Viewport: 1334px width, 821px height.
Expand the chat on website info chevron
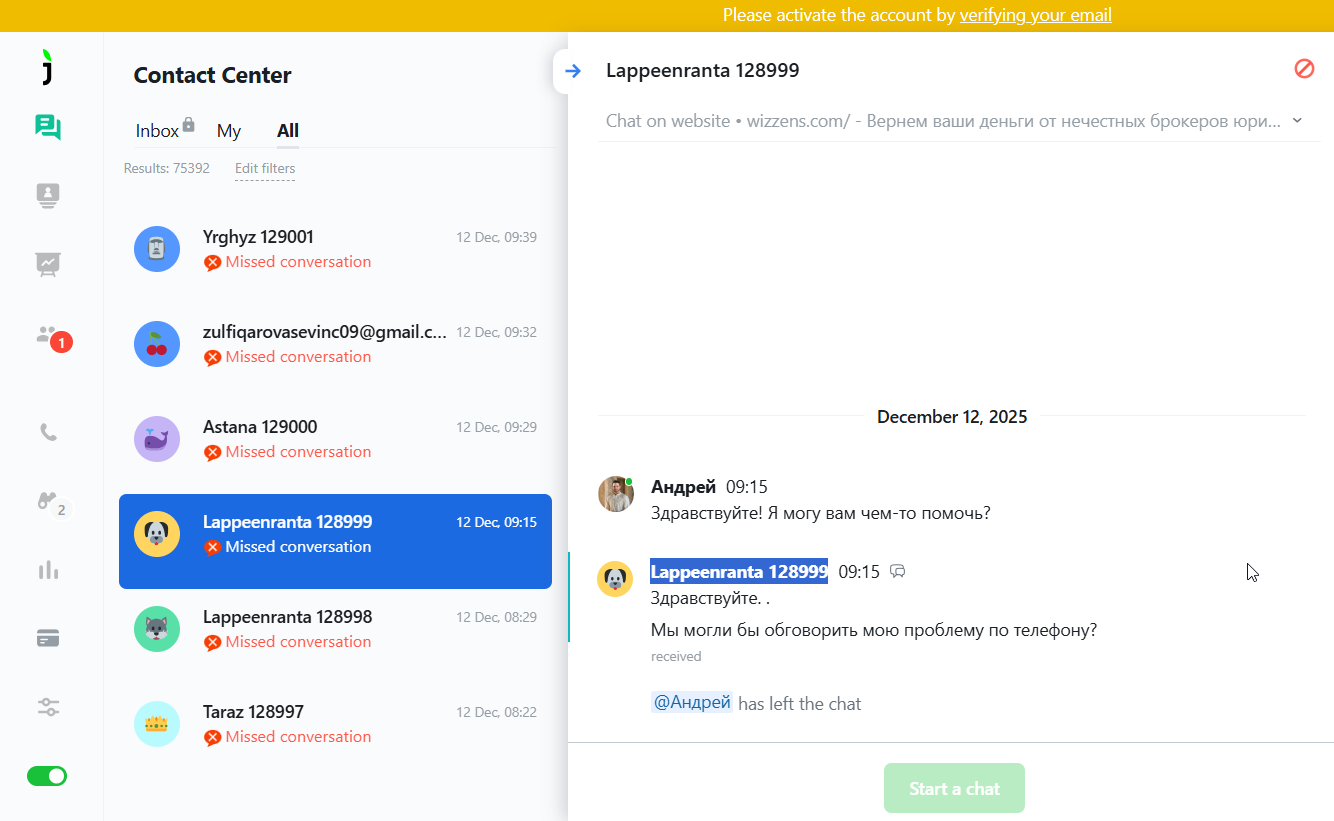click(1297, 121)
